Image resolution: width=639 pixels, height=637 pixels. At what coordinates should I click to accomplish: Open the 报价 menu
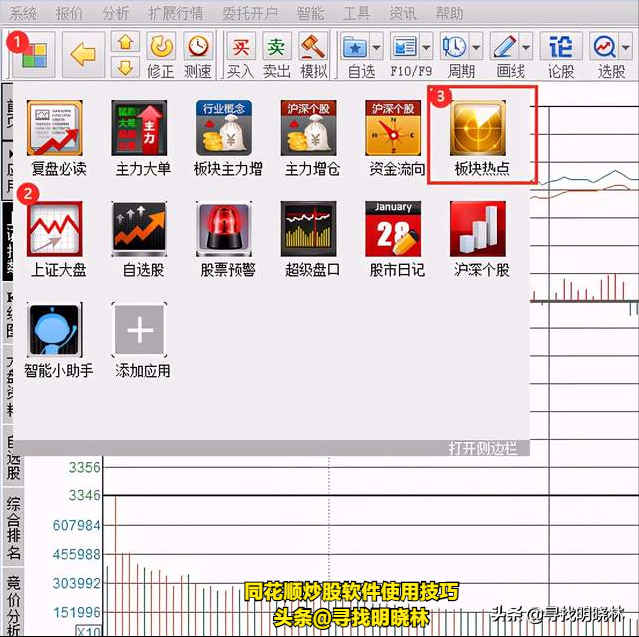(x=69, y=13)
